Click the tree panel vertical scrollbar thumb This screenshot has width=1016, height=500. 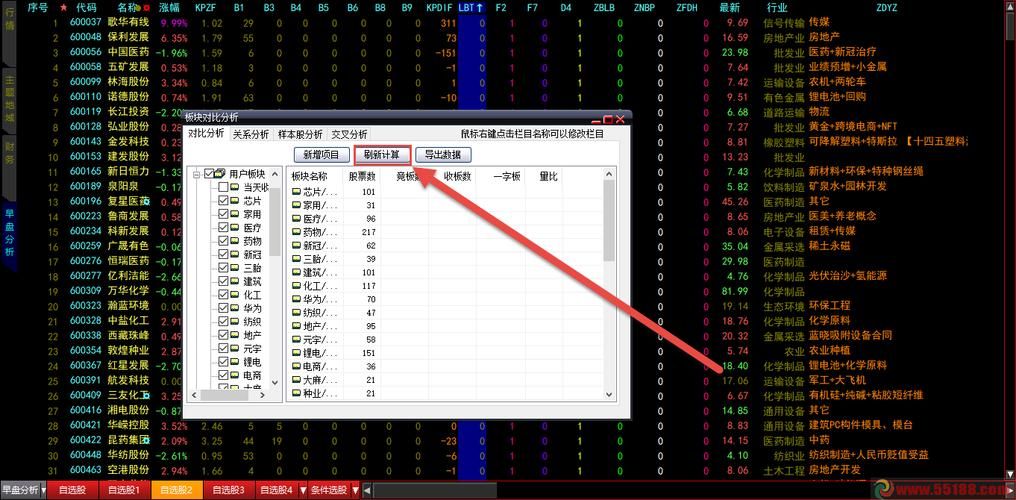click(x=275, y=221)
